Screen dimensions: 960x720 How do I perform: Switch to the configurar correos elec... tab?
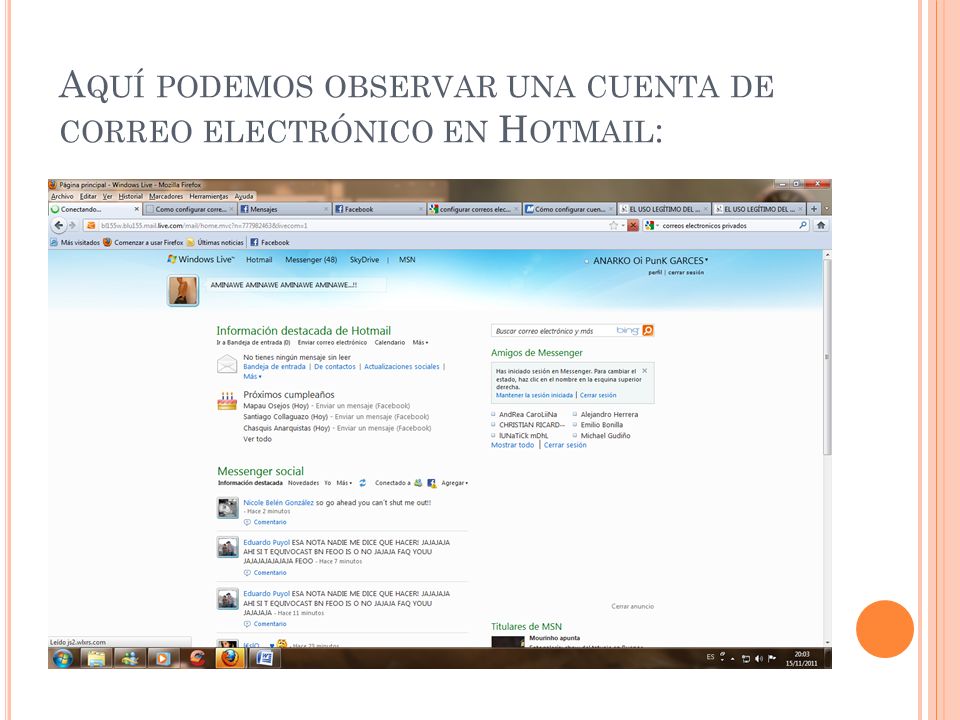tap(474, 209)
